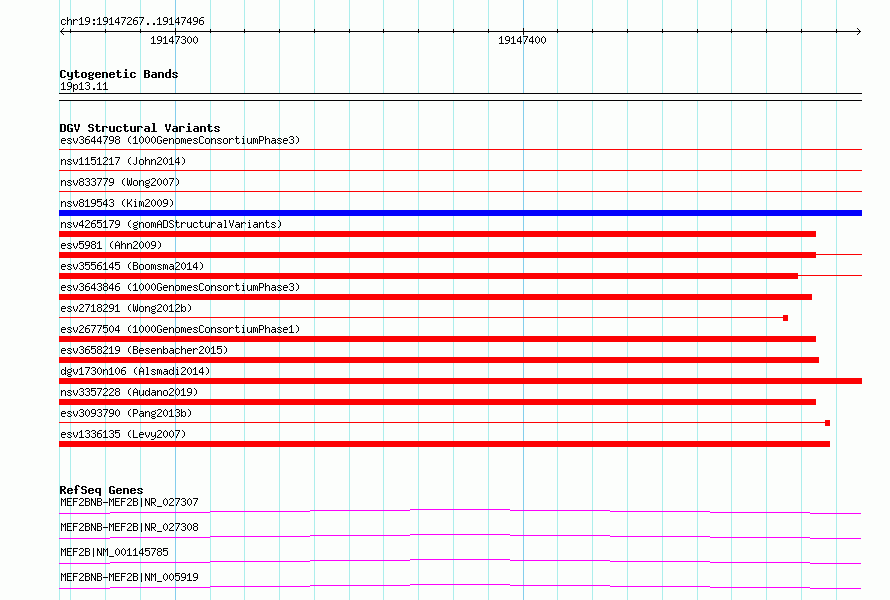Image resolution: width=890 pixels, height=600 pixels.
Task: Click the RefSeq Genes track title
Action: pos(101,490)
